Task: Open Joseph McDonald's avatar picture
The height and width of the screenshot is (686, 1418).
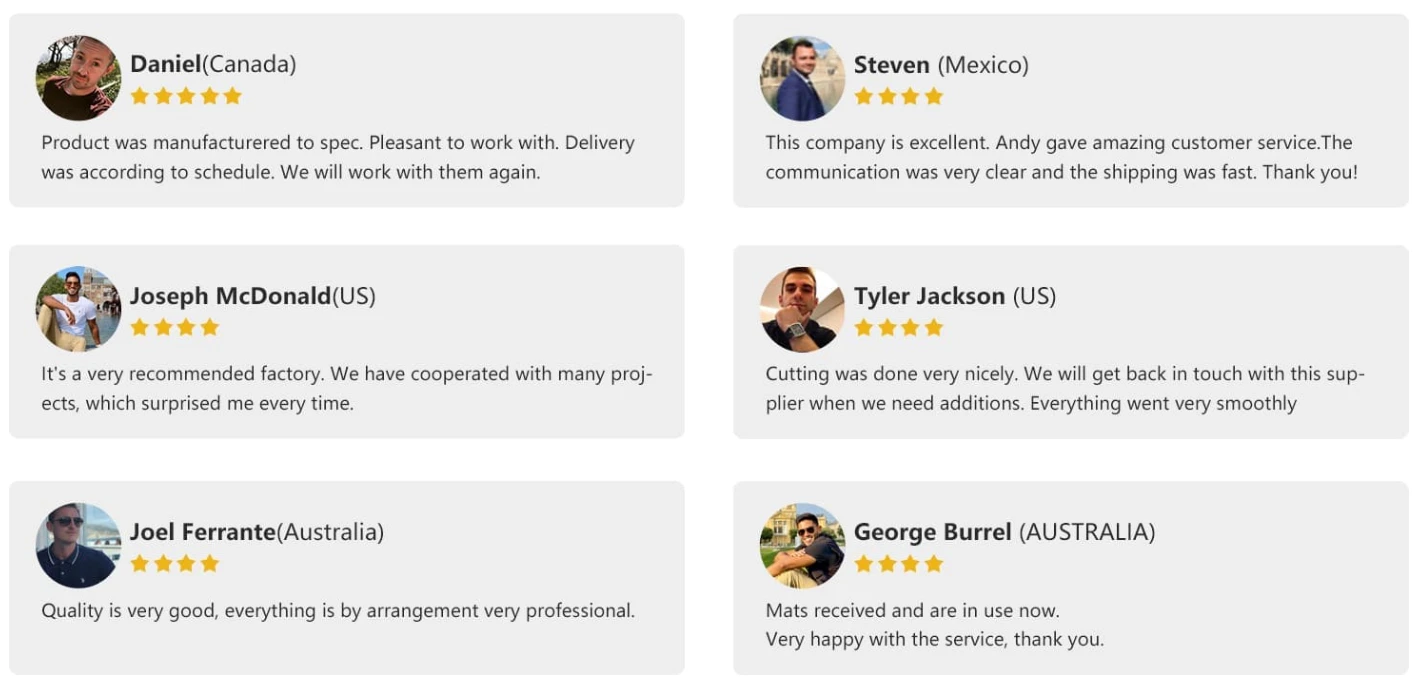Action: click(x=78, y=309)
